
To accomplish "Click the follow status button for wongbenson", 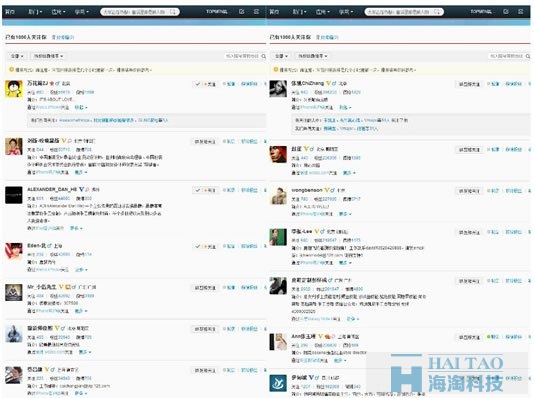I will [469, 191].
